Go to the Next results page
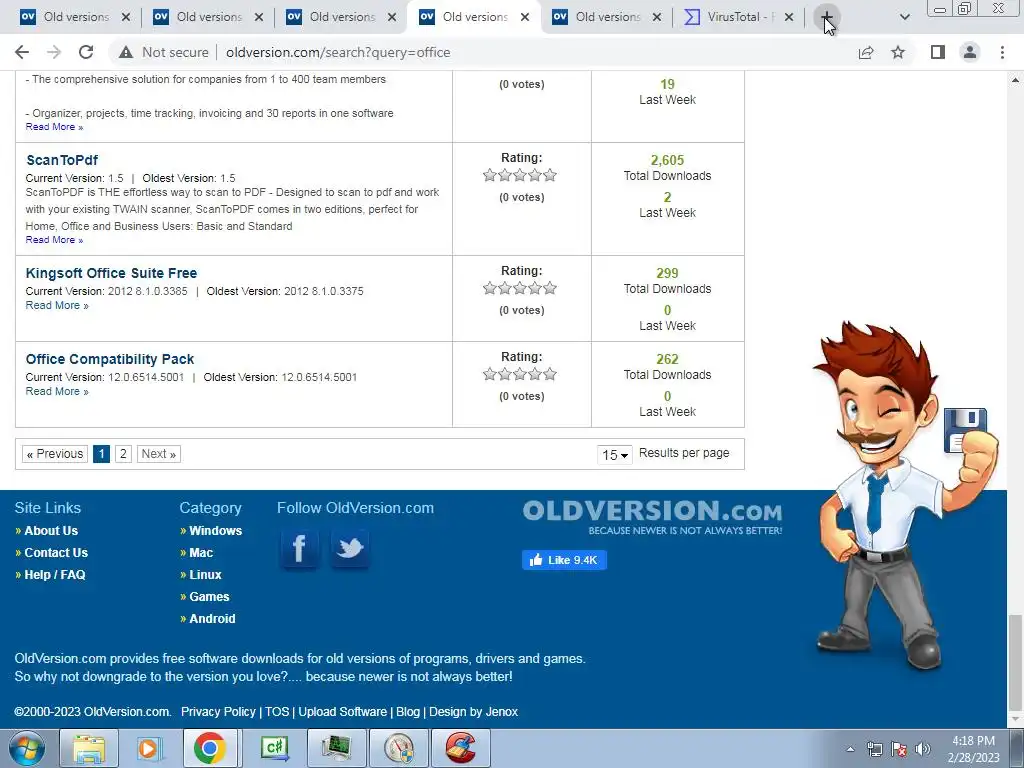 click(x=159, y=454)
